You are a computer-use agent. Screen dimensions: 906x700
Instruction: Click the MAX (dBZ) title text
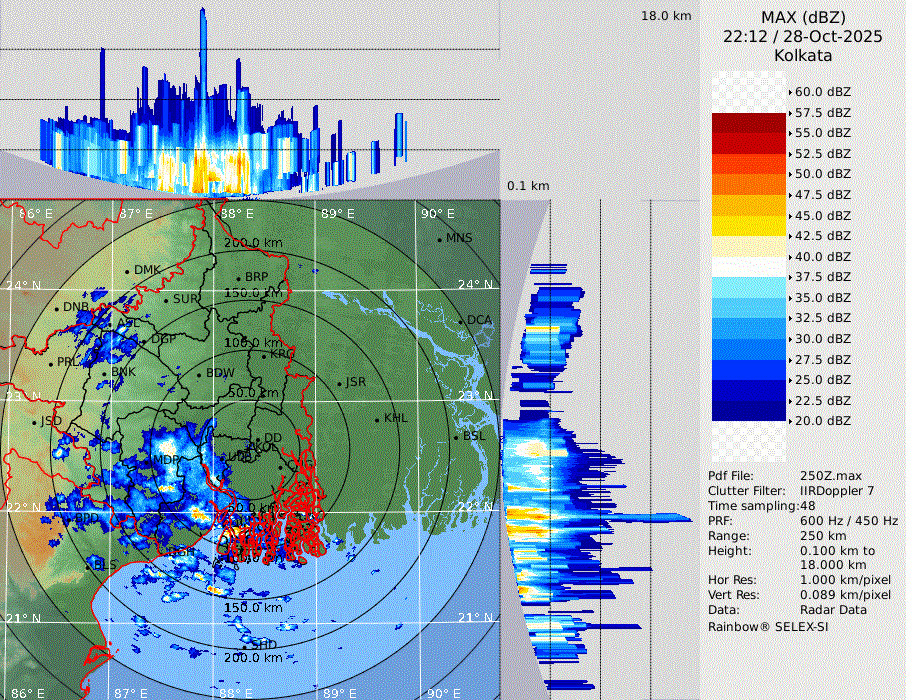pos(803,17)
